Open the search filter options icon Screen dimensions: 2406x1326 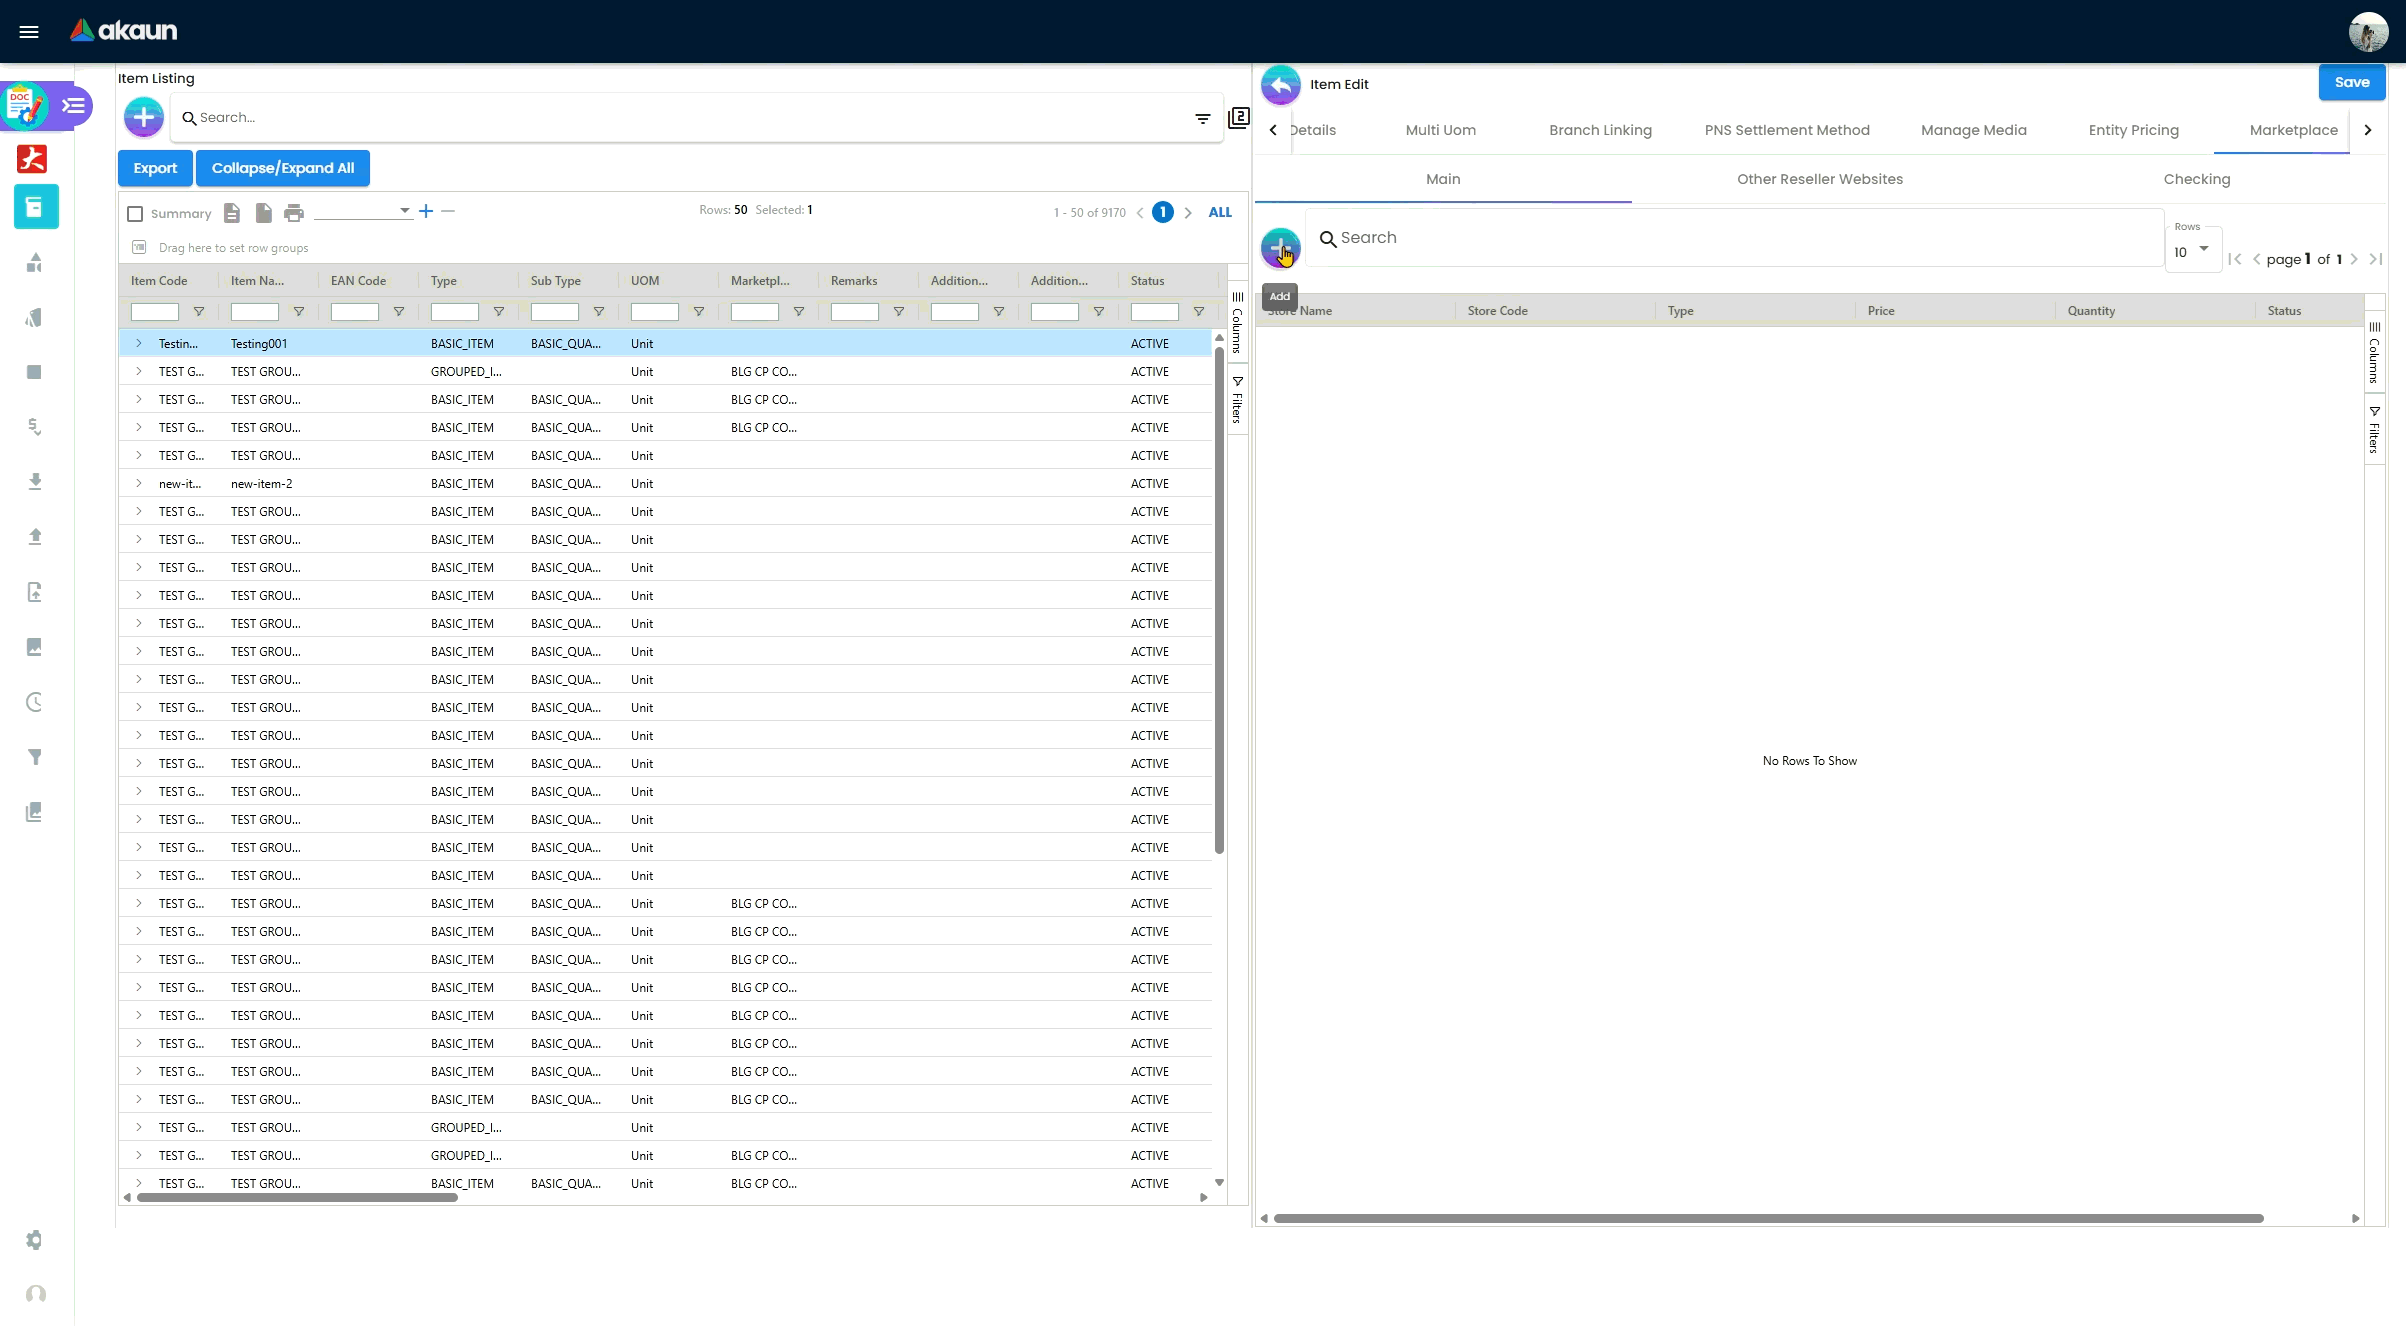[1203, 118]
